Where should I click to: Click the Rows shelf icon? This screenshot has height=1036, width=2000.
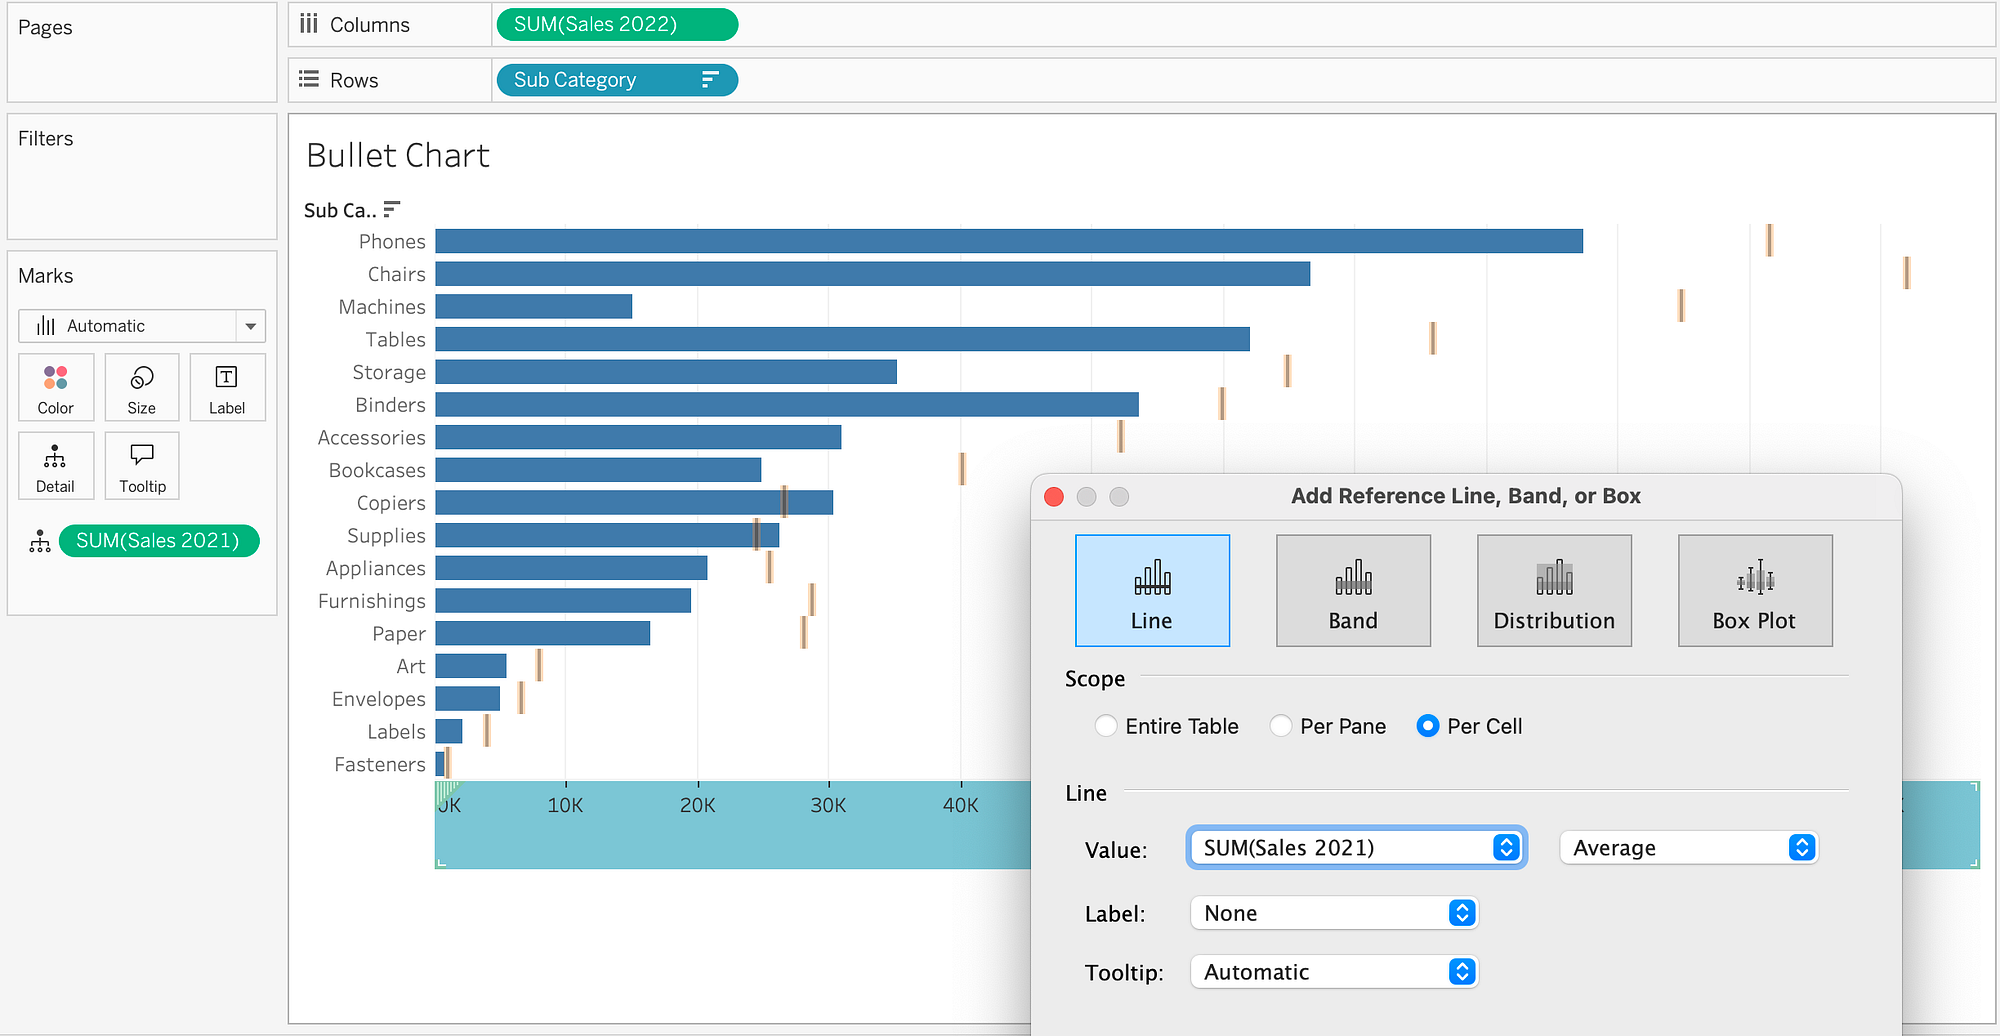(309, 79)
